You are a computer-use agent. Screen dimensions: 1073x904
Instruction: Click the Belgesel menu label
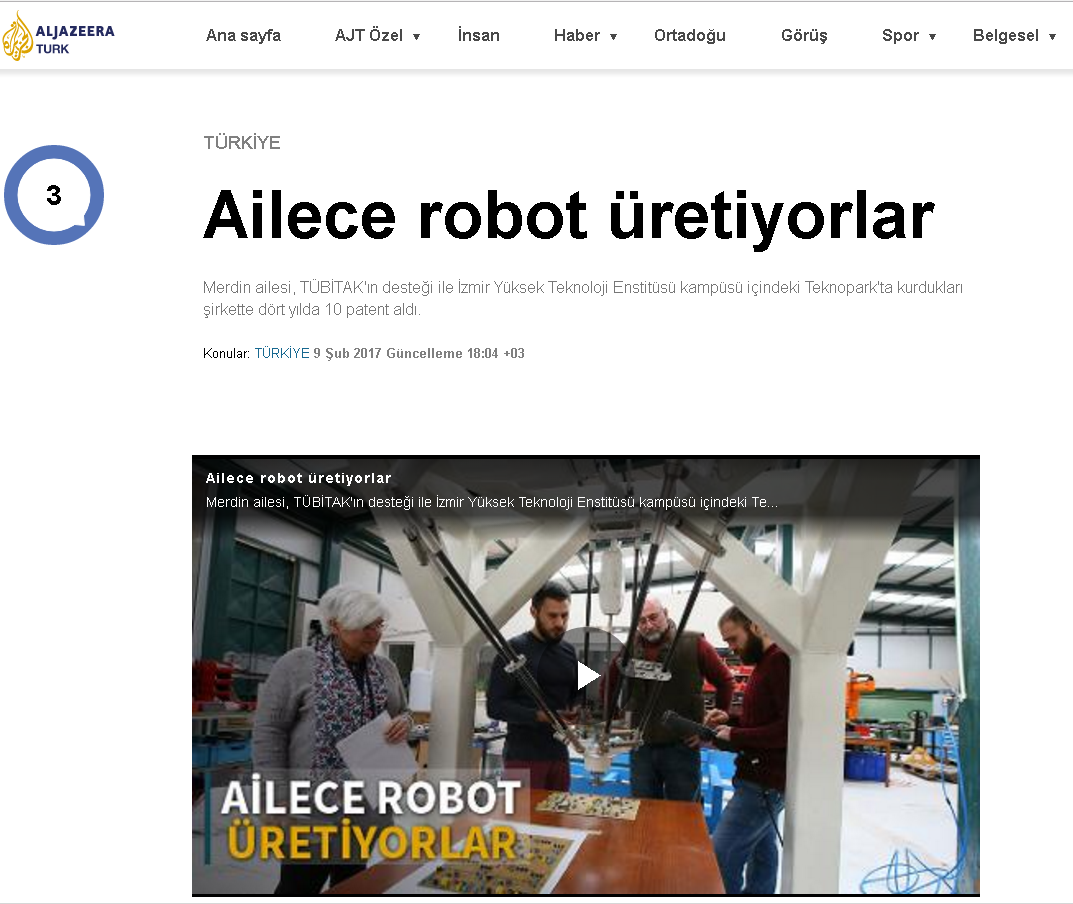point(1005,36)
